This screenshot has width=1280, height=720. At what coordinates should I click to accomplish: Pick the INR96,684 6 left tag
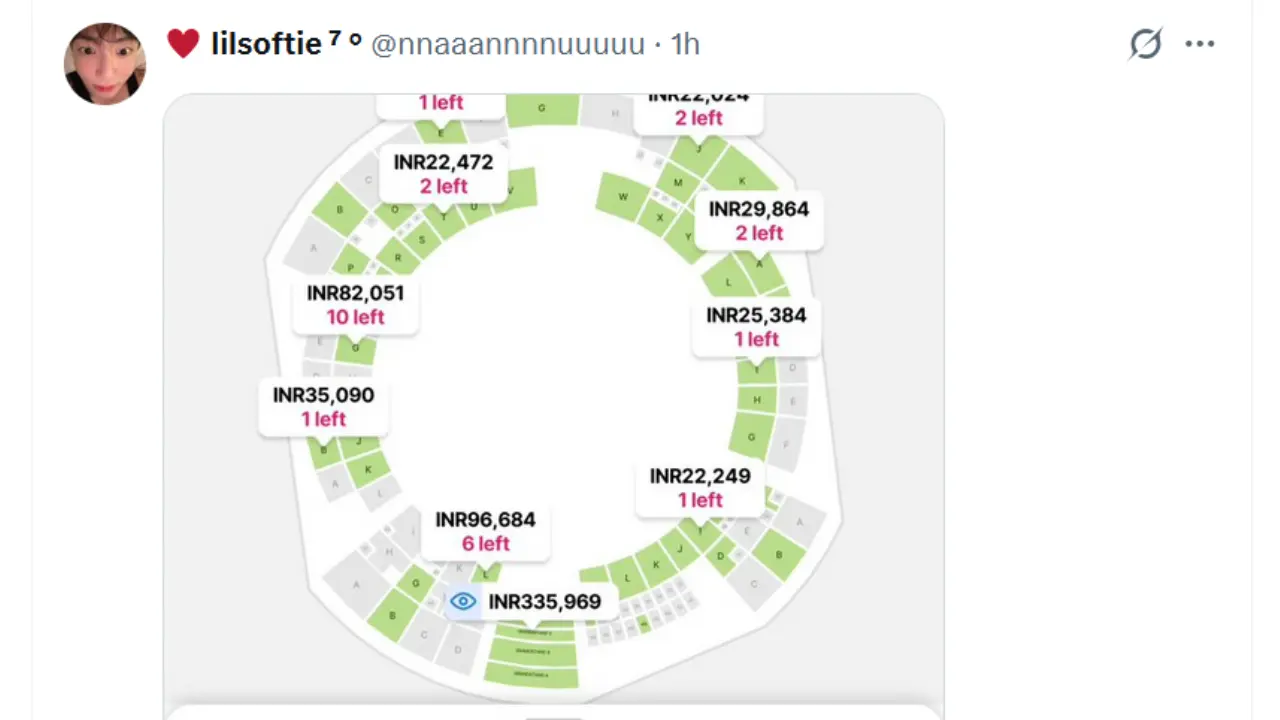[x=485, y=531]
